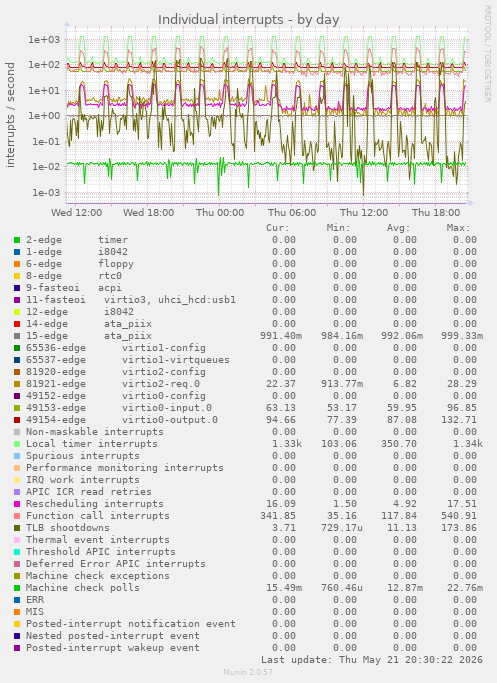
Task: Click the gray 15-edge ata_piix swatch
Action: (x=17, y=336)
